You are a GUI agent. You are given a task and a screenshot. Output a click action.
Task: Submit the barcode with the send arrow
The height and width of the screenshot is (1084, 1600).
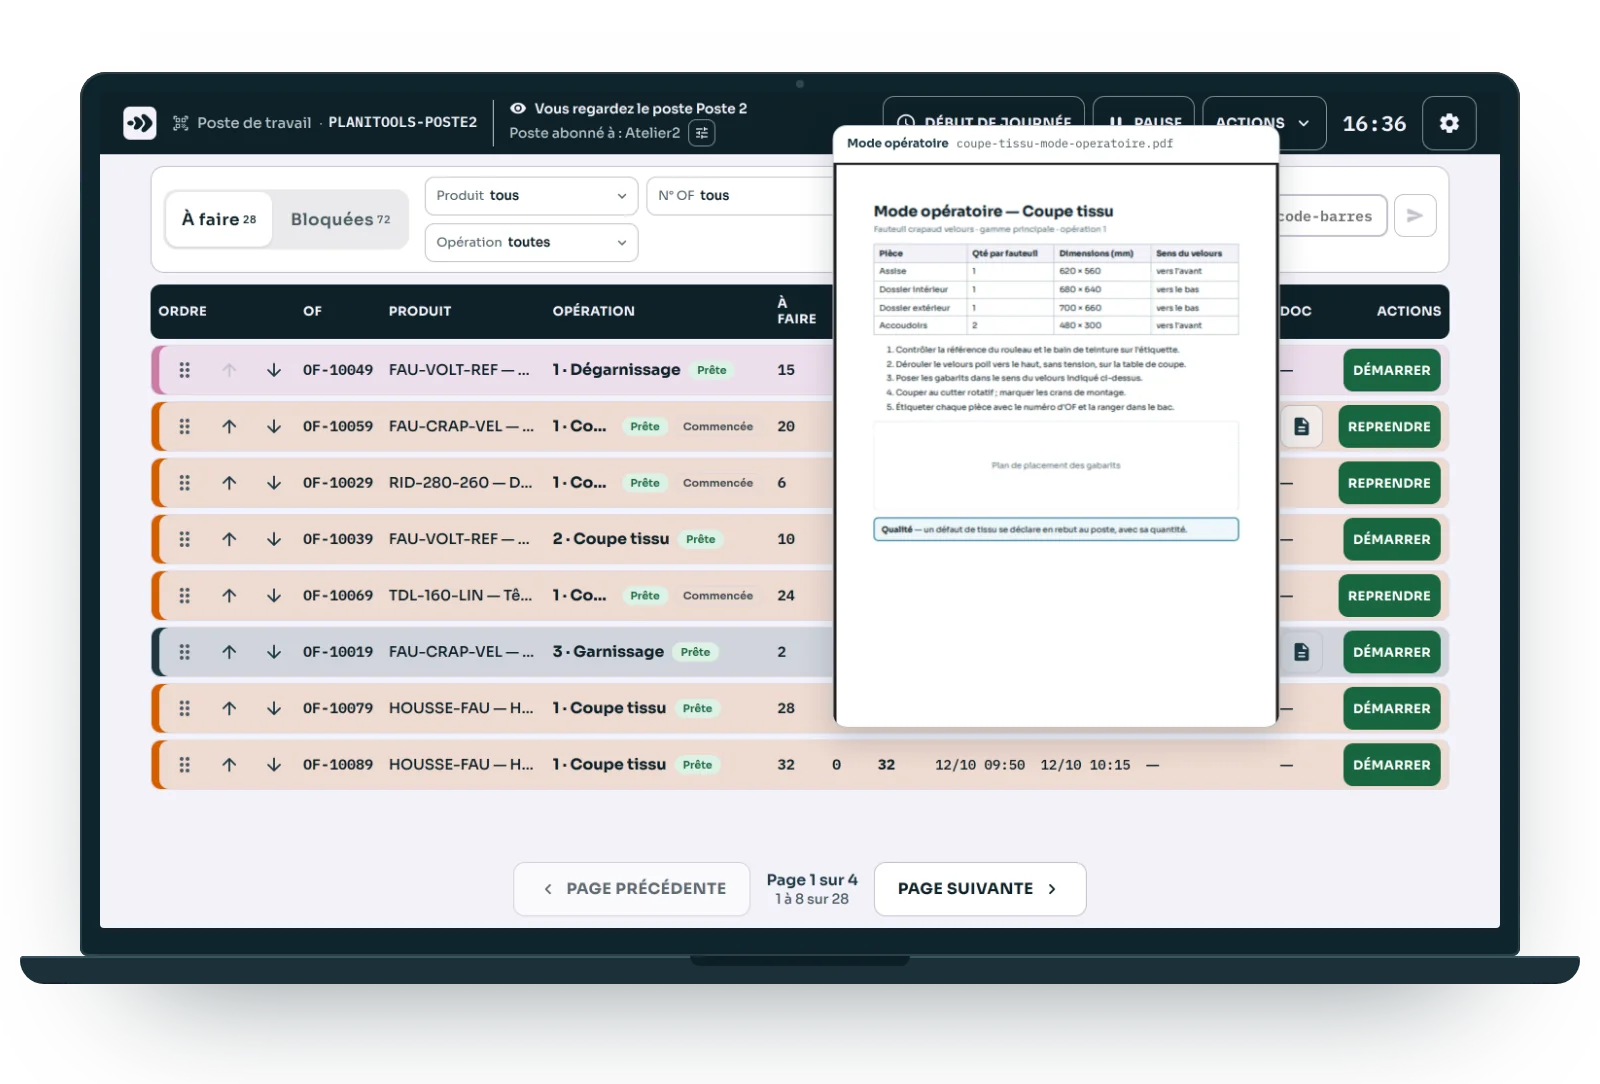click(x=1415, y=216)
